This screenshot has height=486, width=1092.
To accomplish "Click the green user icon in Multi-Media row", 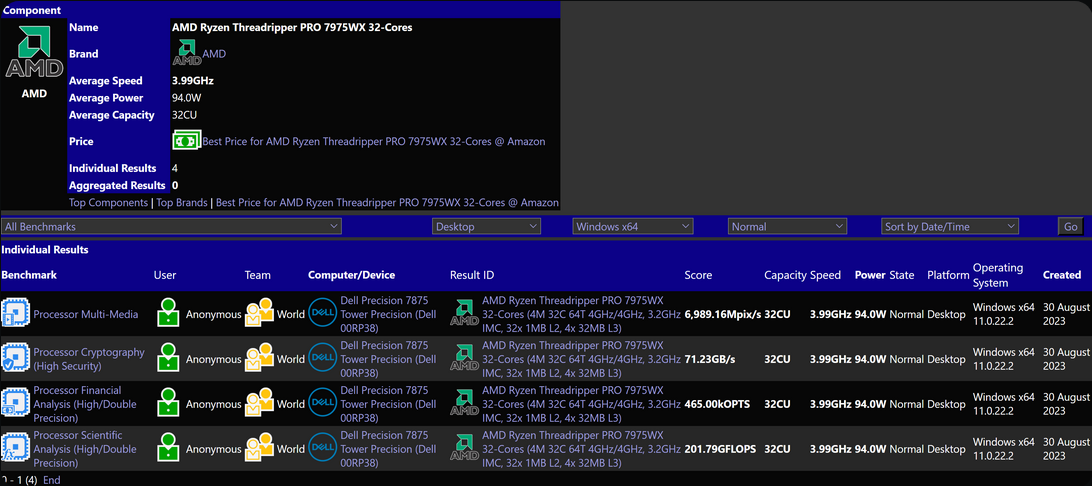I will pyautogui.click(x=167, y=313).
